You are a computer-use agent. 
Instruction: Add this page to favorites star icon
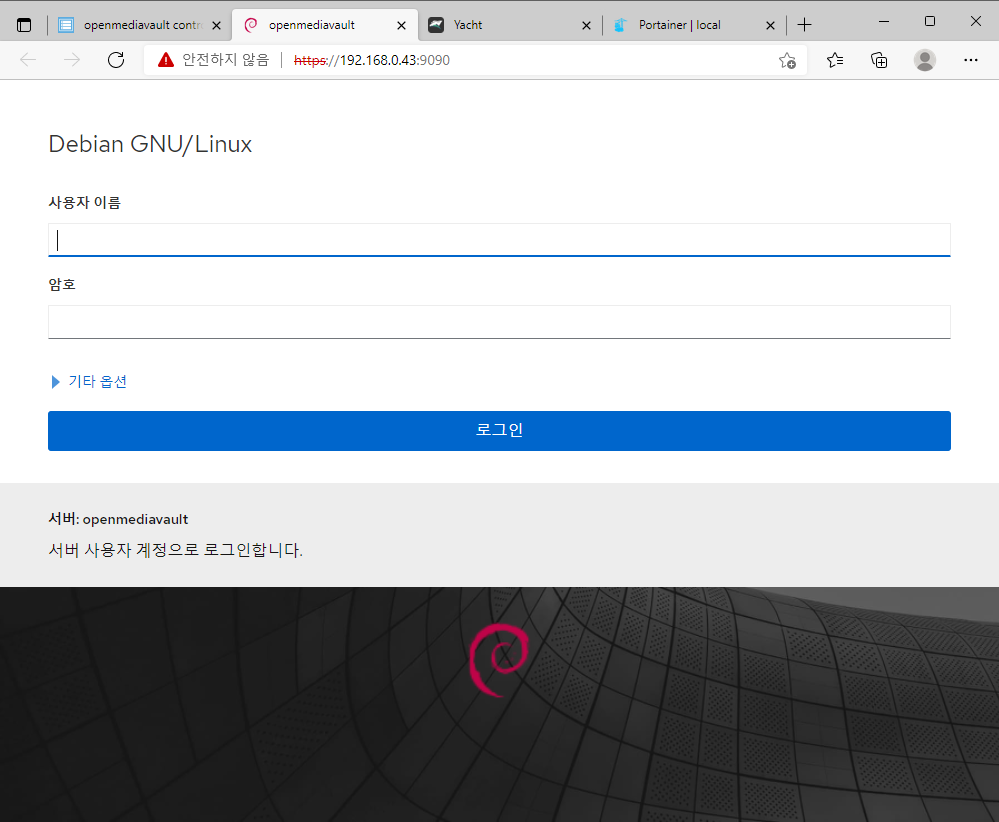[x=787, y=61]
